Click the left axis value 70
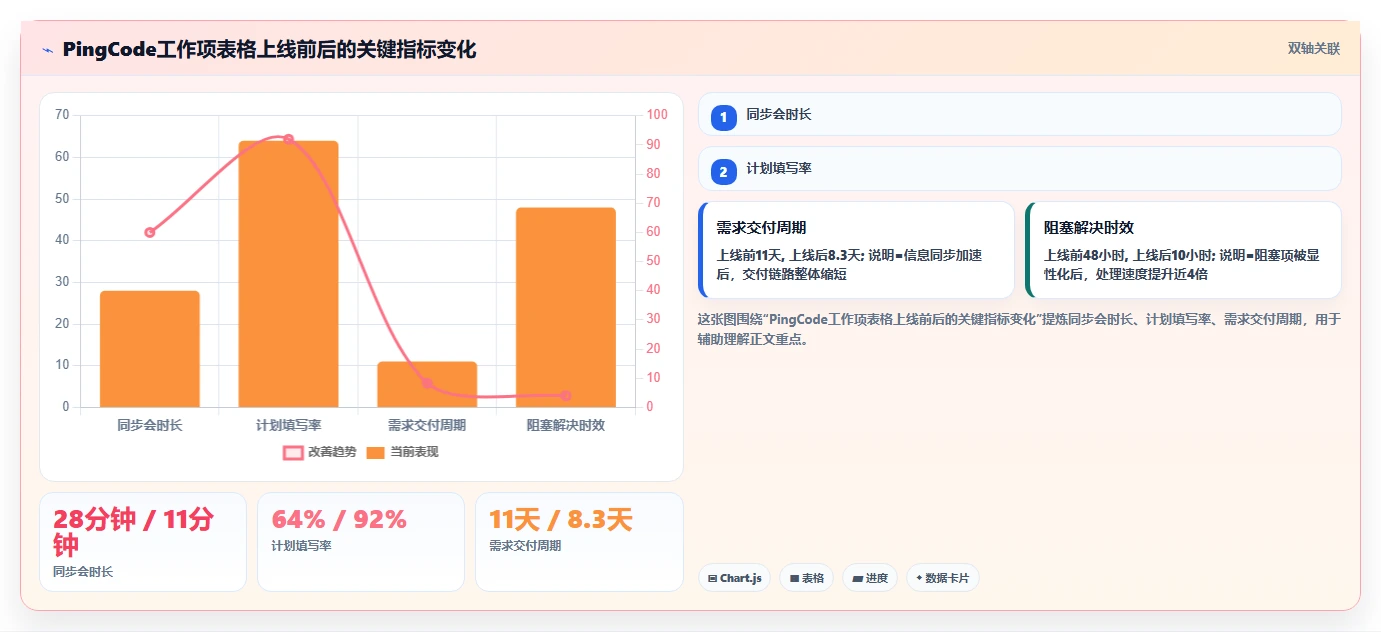The height and width of the screenshot is (632, 1381). (62, 115)
